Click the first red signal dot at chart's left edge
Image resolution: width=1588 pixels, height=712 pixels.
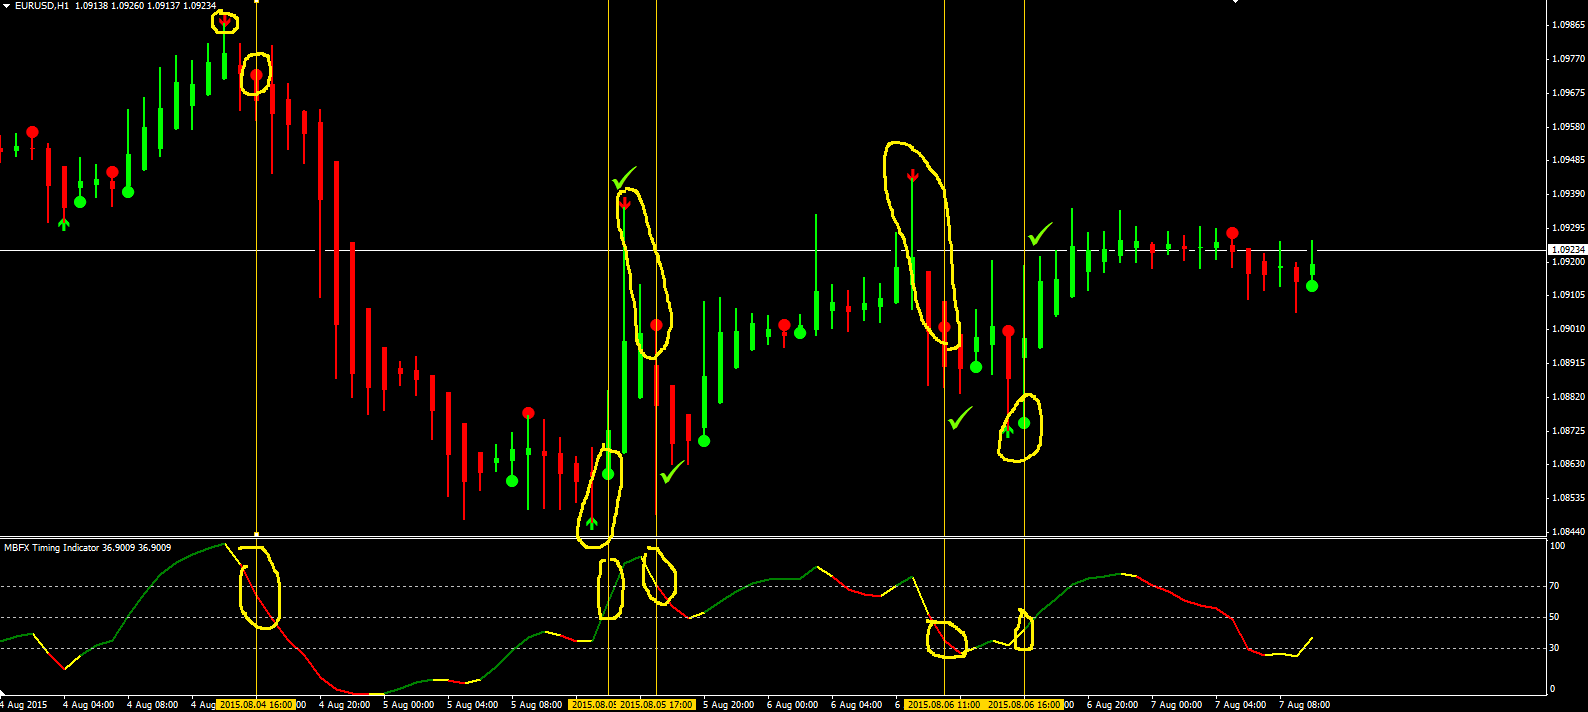pyautogui.click(x=32, y=132)
